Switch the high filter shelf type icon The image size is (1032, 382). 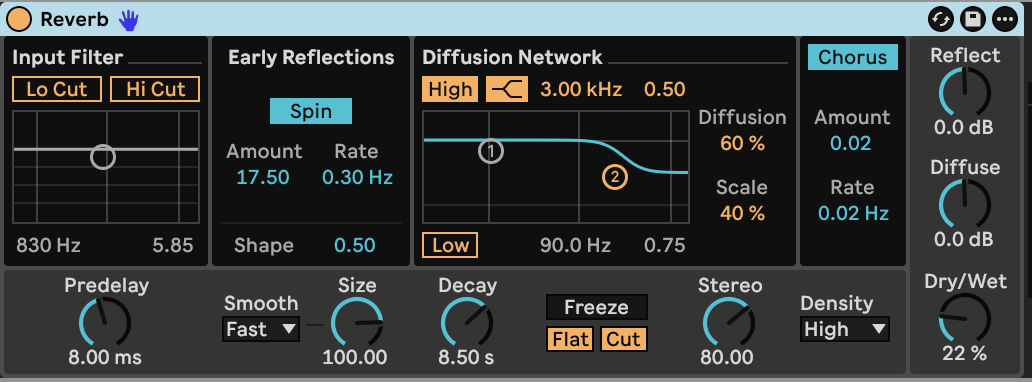507,90
